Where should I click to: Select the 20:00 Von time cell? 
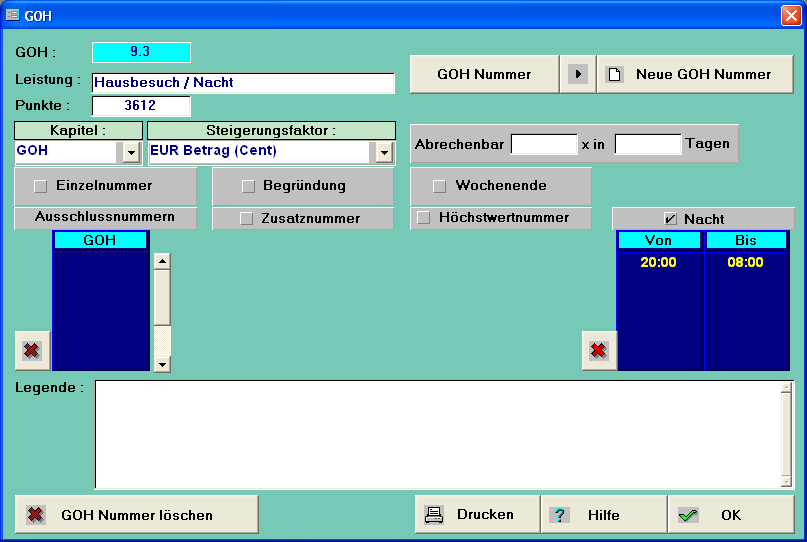tap(659, 263)
